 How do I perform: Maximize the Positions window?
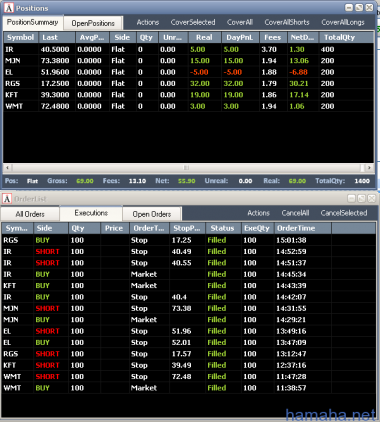pos(359,8)
